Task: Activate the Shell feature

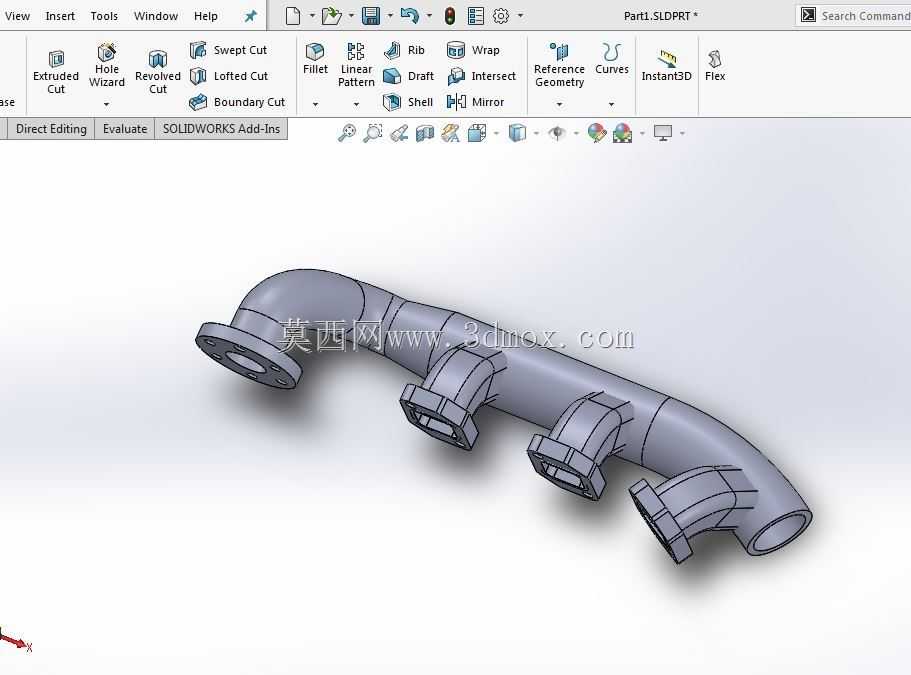Action: (x=408, y=102)
